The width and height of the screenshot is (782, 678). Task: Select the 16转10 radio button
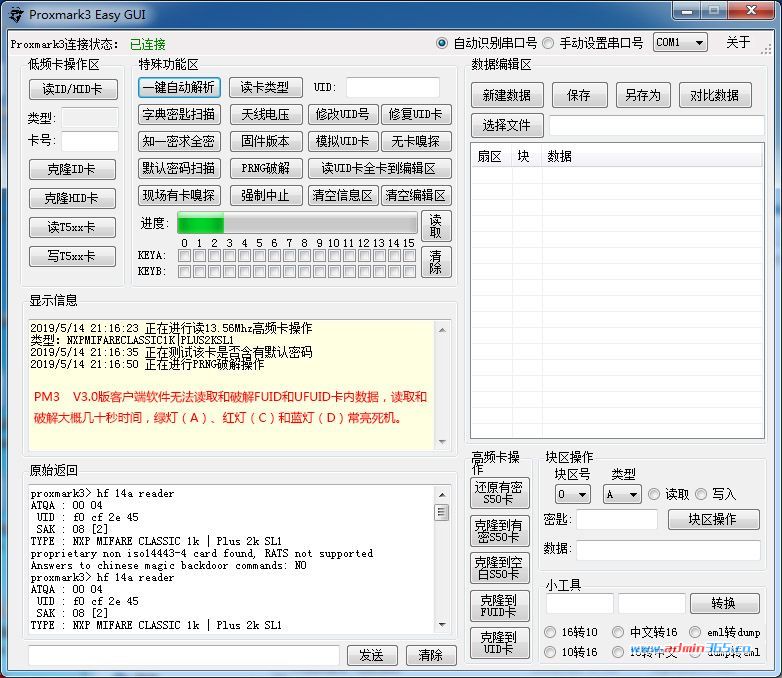pyautogui.click(x=550, y=632)
